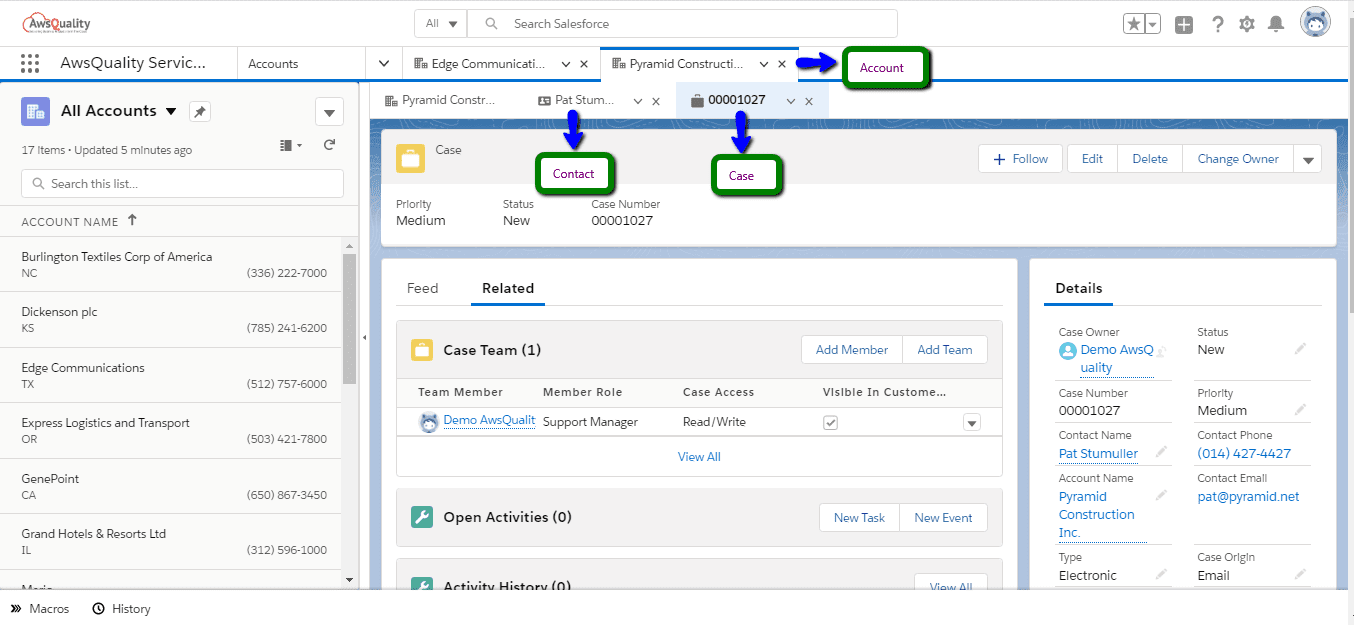Viewport: 1354px width, 625px height.
Task: Open Pat Stumuller subtab actions chevron
Action: pos(638,101)
